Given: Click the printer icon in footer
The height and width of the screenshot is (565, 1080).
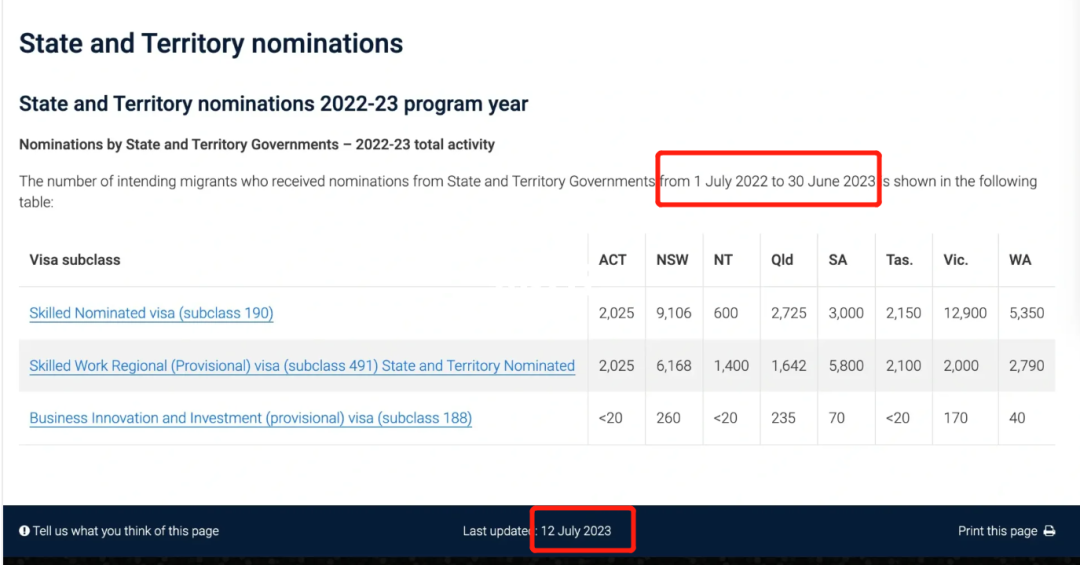Looking at the screenshot, I should 1049,531.
